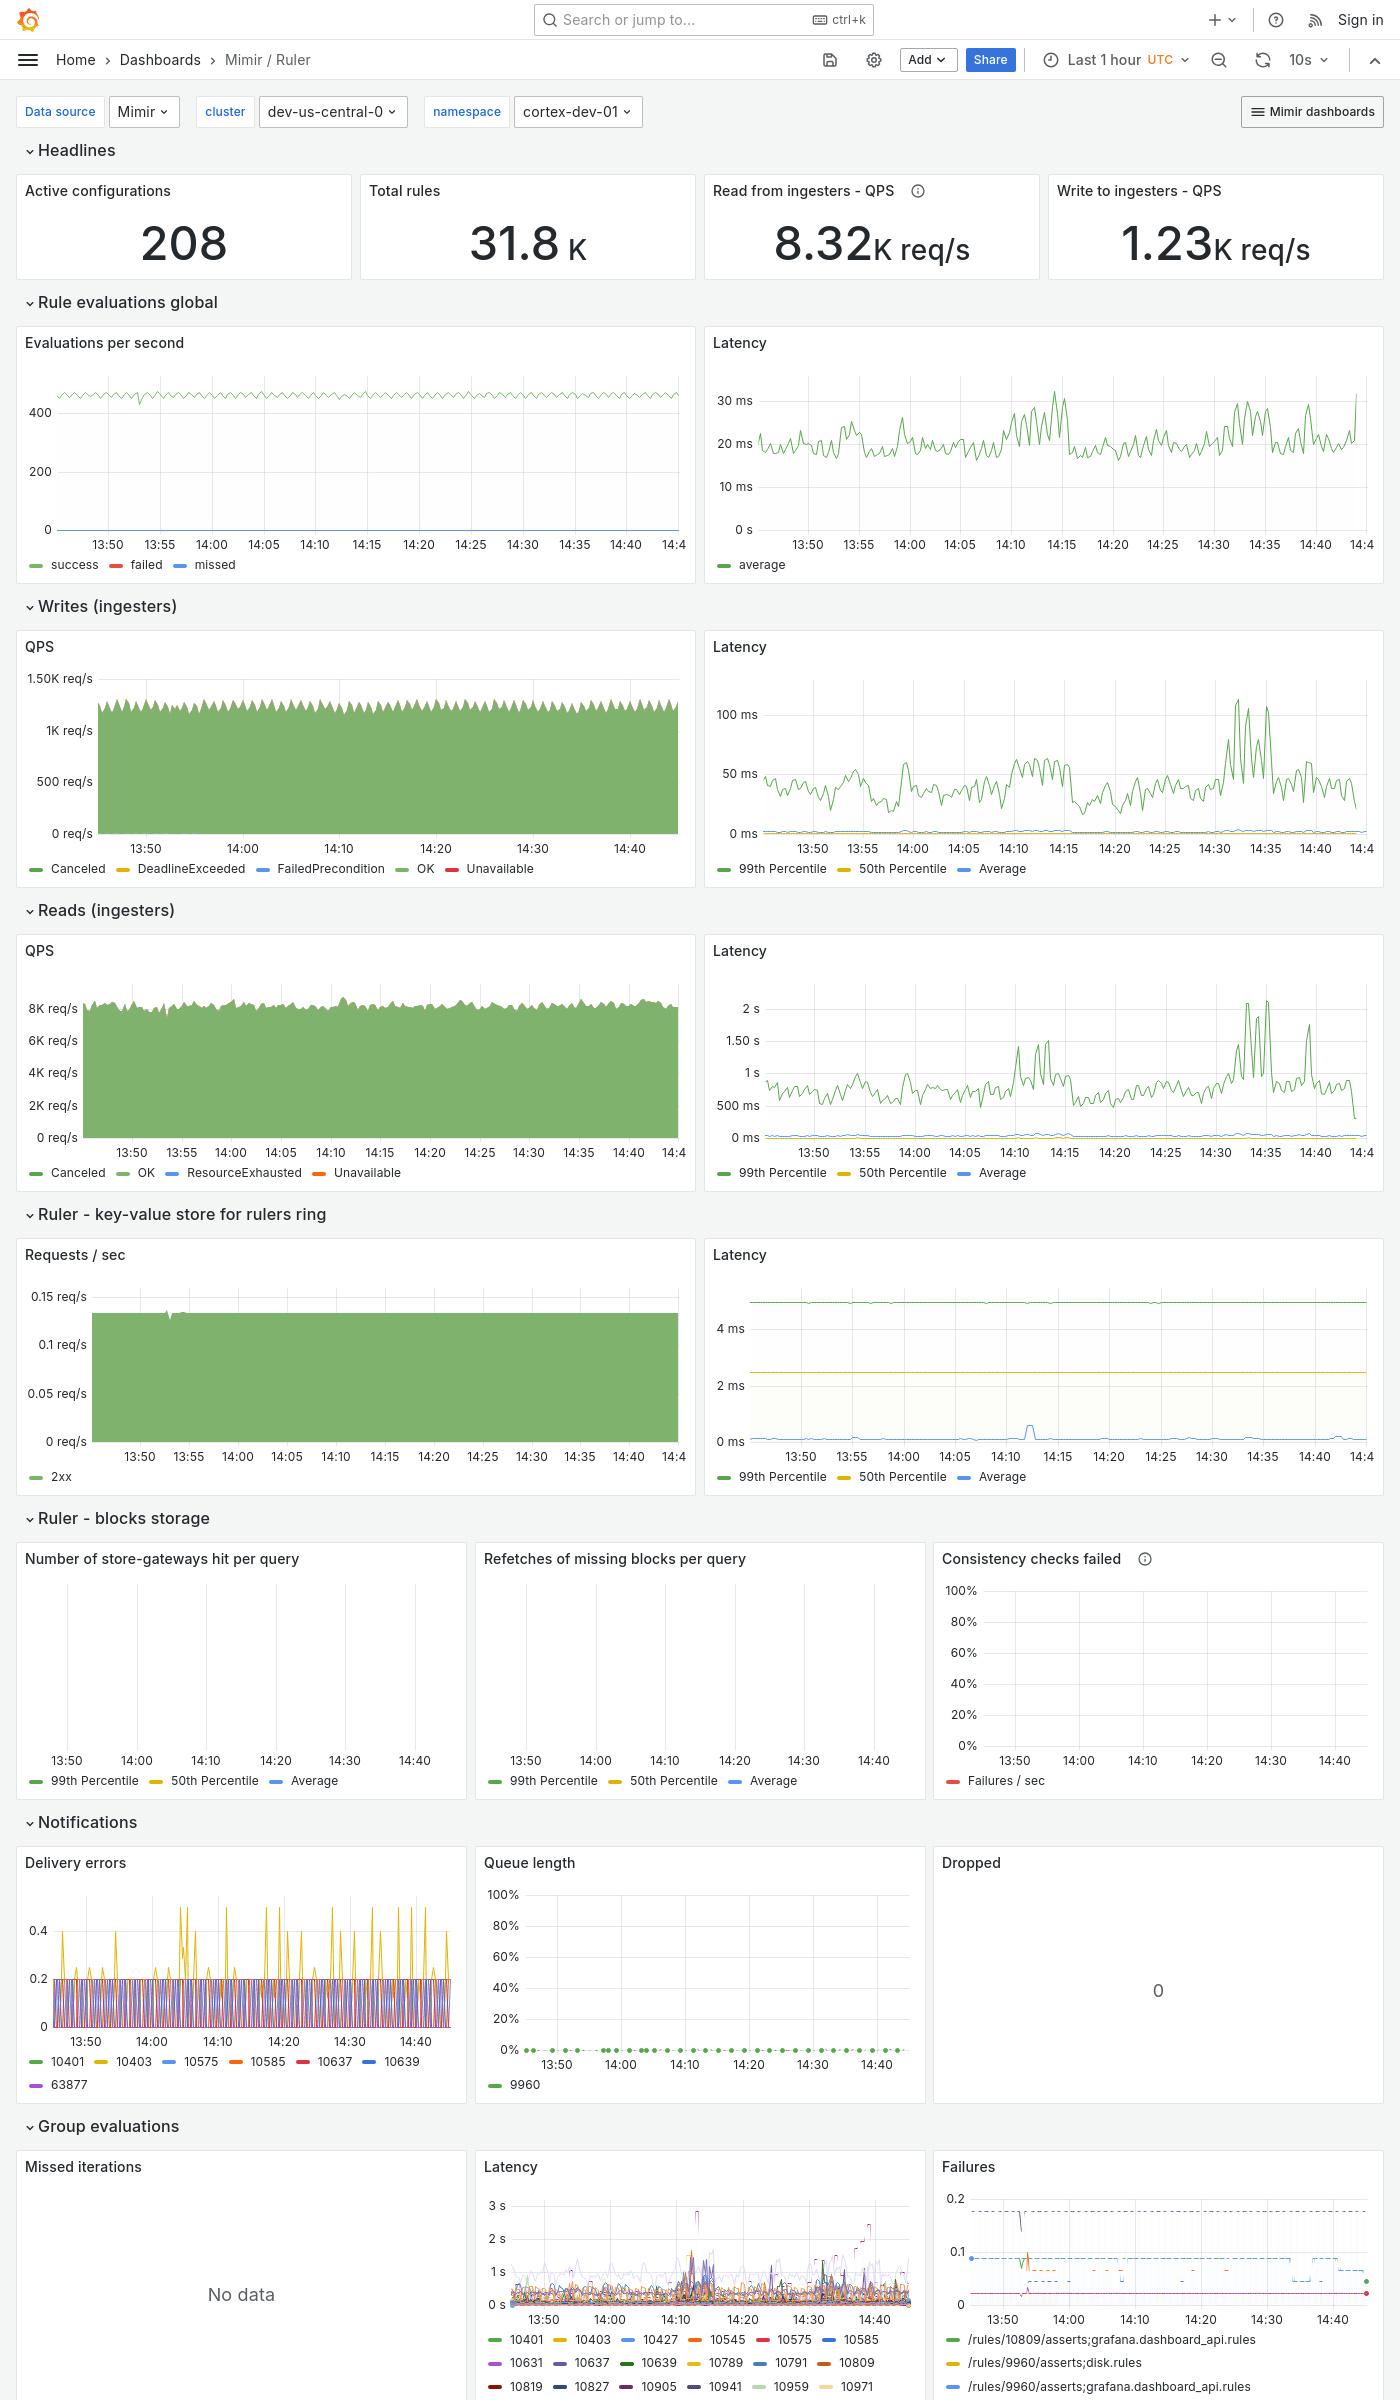Click the Grafana logo icon
Viewport: 1400px width, 2400px height.
click(x=29, y=19)
